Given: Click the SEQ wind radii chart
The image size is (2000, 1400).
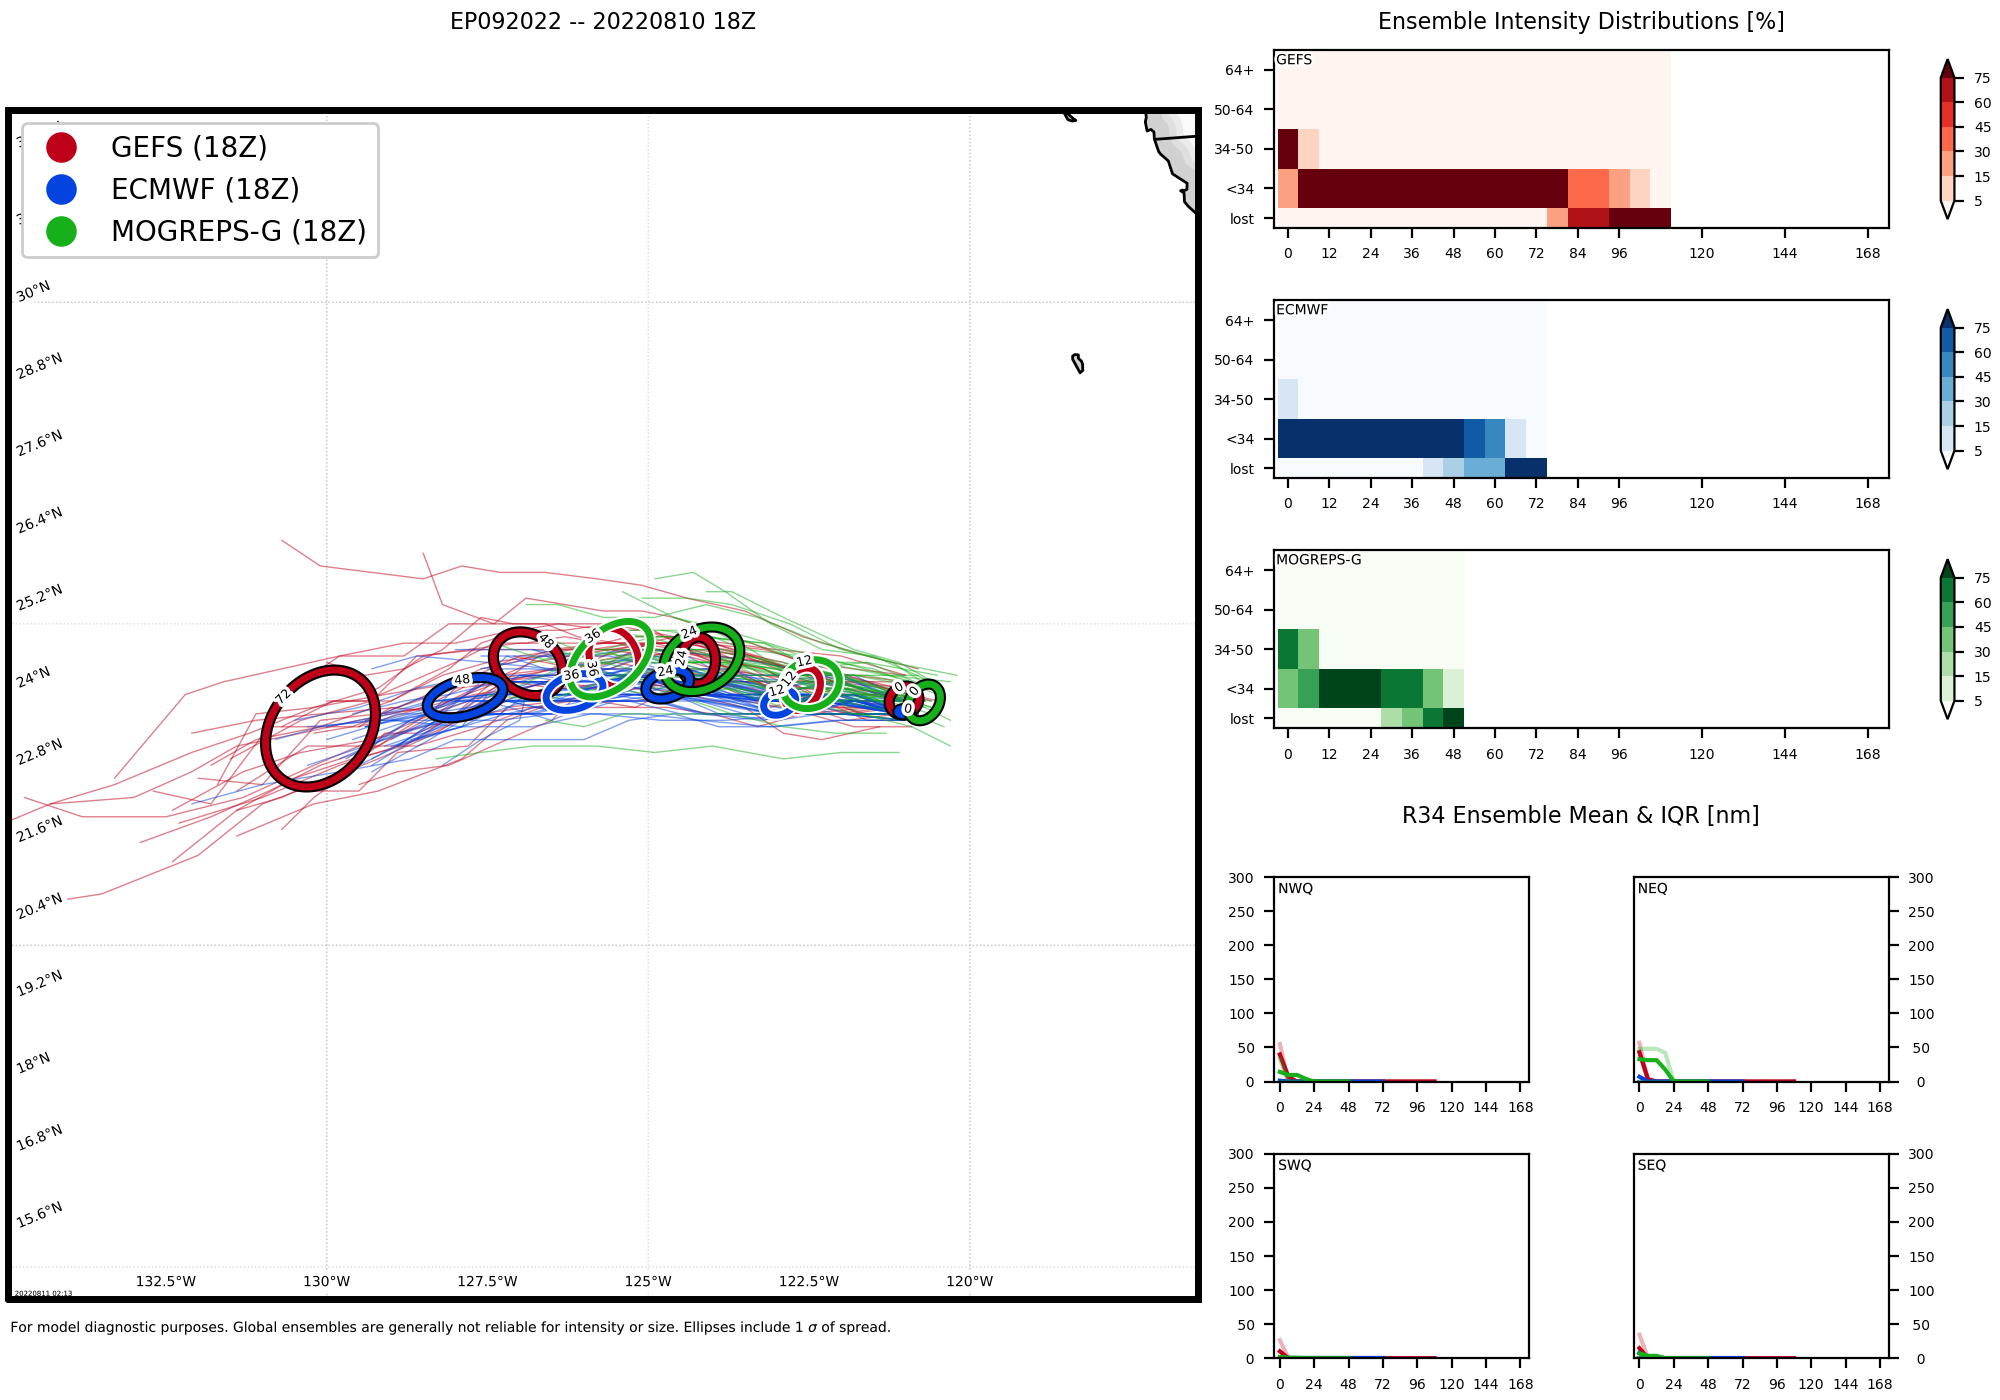Looking at the screenshot, I should coord(1760,1256).
